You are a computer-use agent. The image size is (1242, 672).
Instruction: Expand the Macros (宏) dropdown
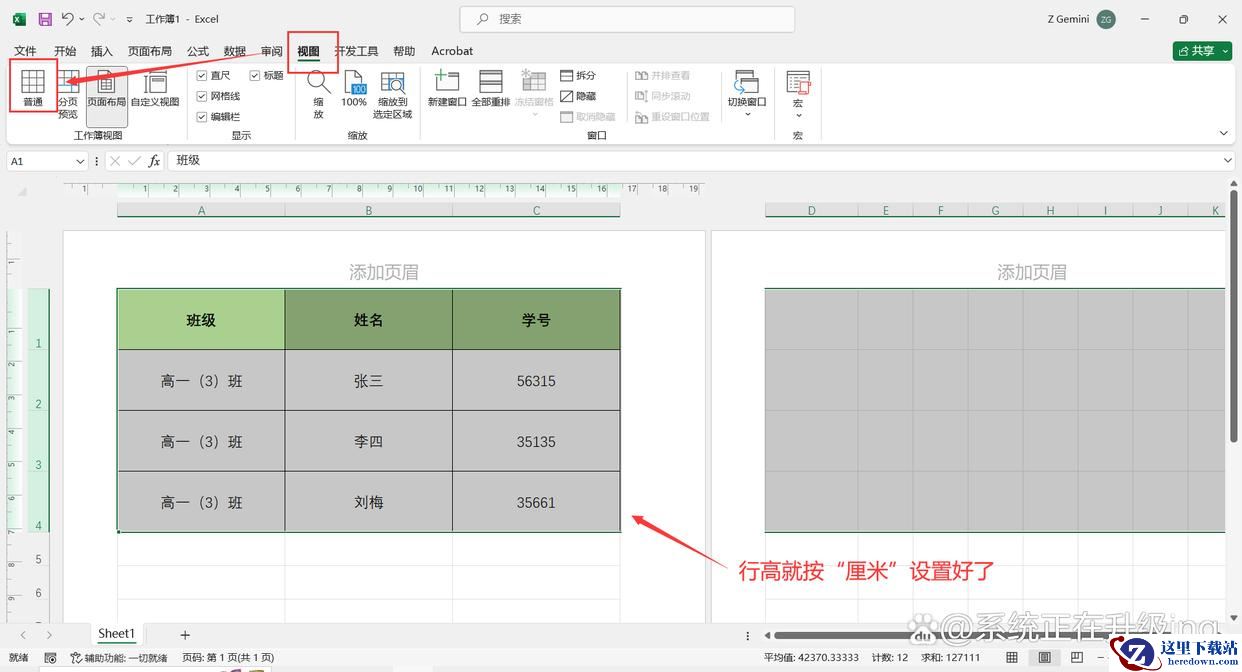click(798, 115)
